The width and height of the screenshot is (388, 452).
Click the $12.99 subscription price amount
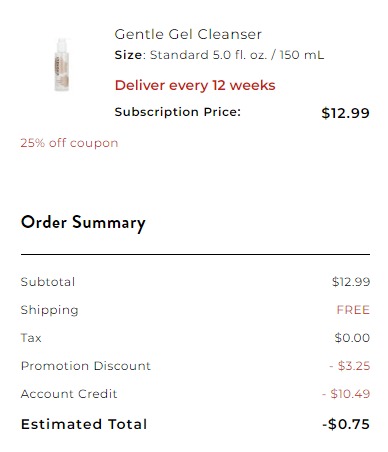[x=345, y=113]
